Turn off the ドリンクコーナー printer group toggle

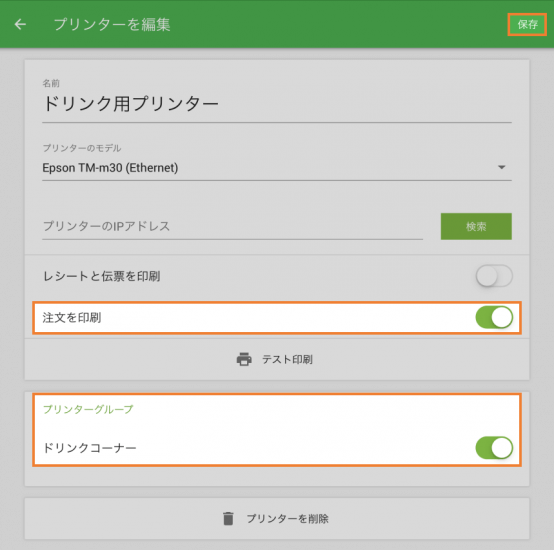(x=494, y=448)
